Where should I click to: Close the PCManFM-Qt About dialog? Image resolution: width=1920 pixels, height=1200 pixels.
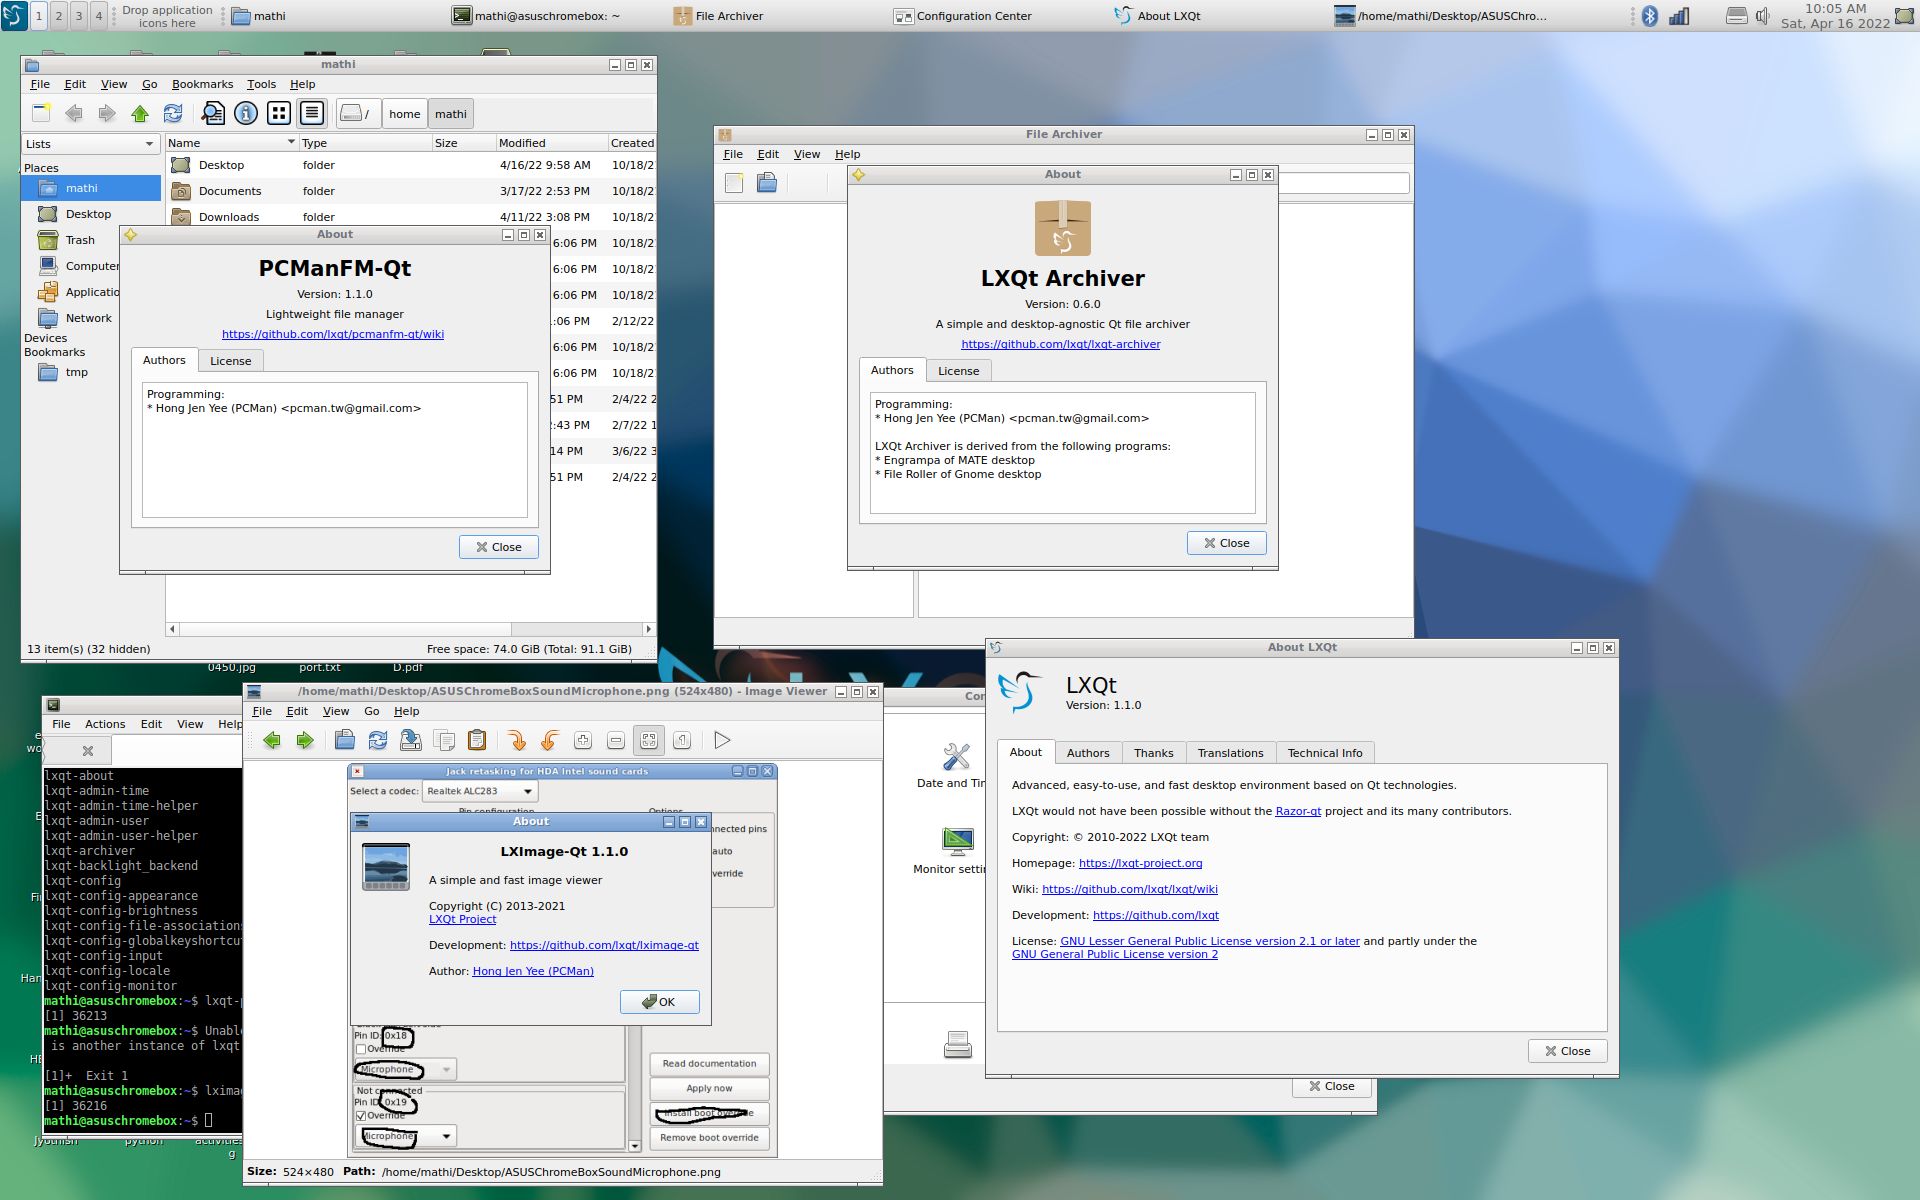point(498,547)
